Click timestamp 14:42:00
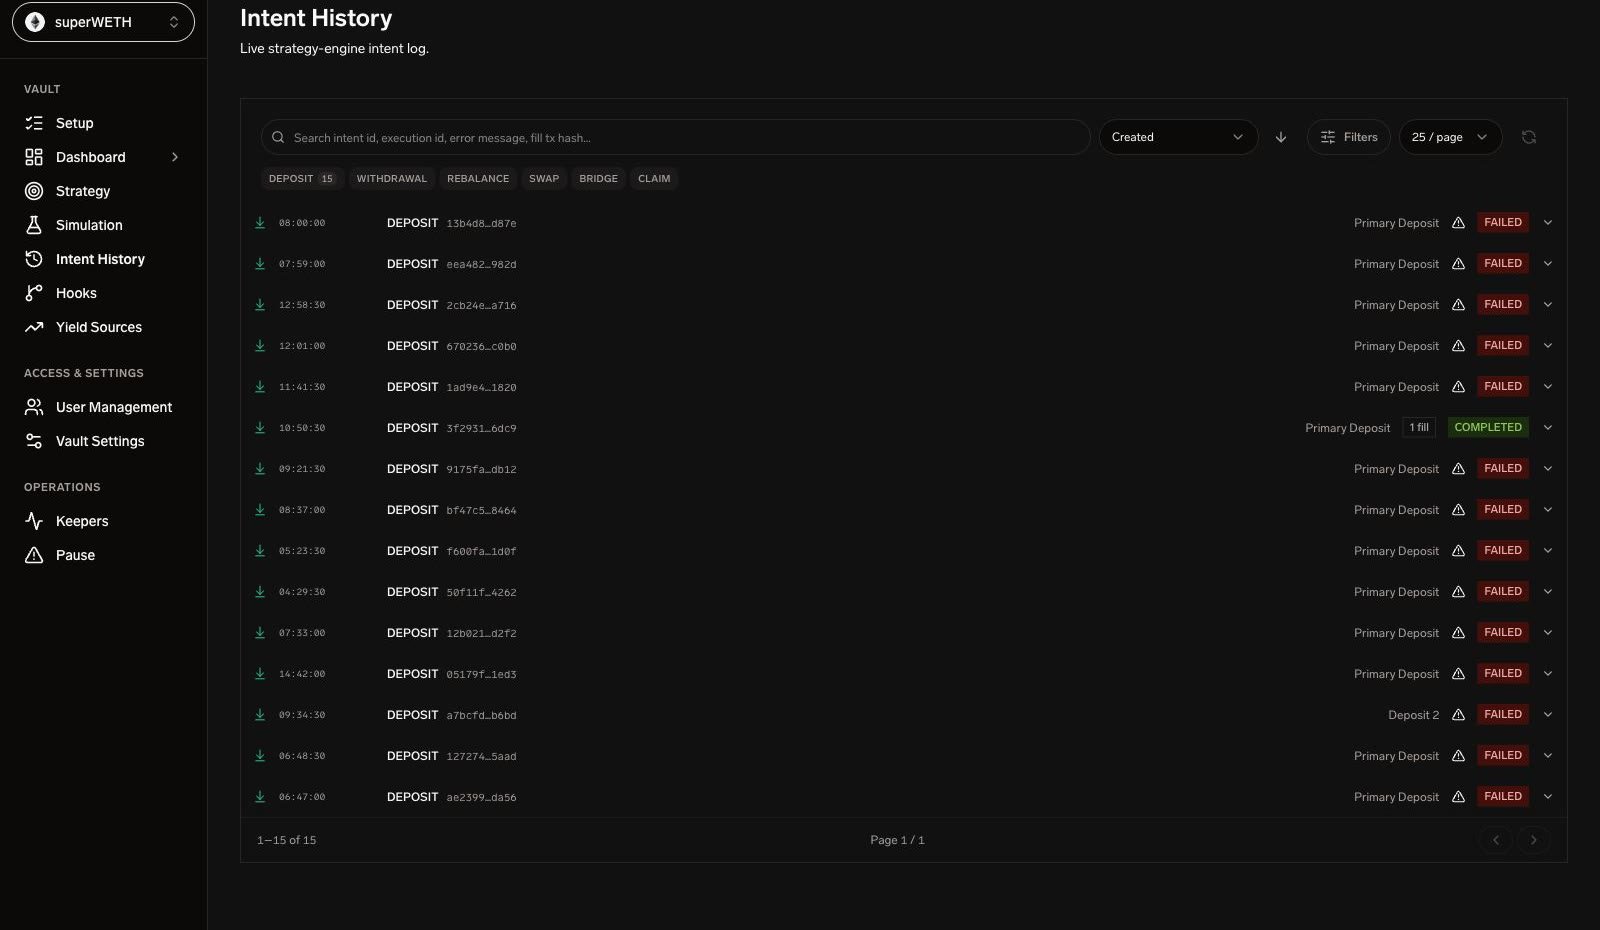 302,674
